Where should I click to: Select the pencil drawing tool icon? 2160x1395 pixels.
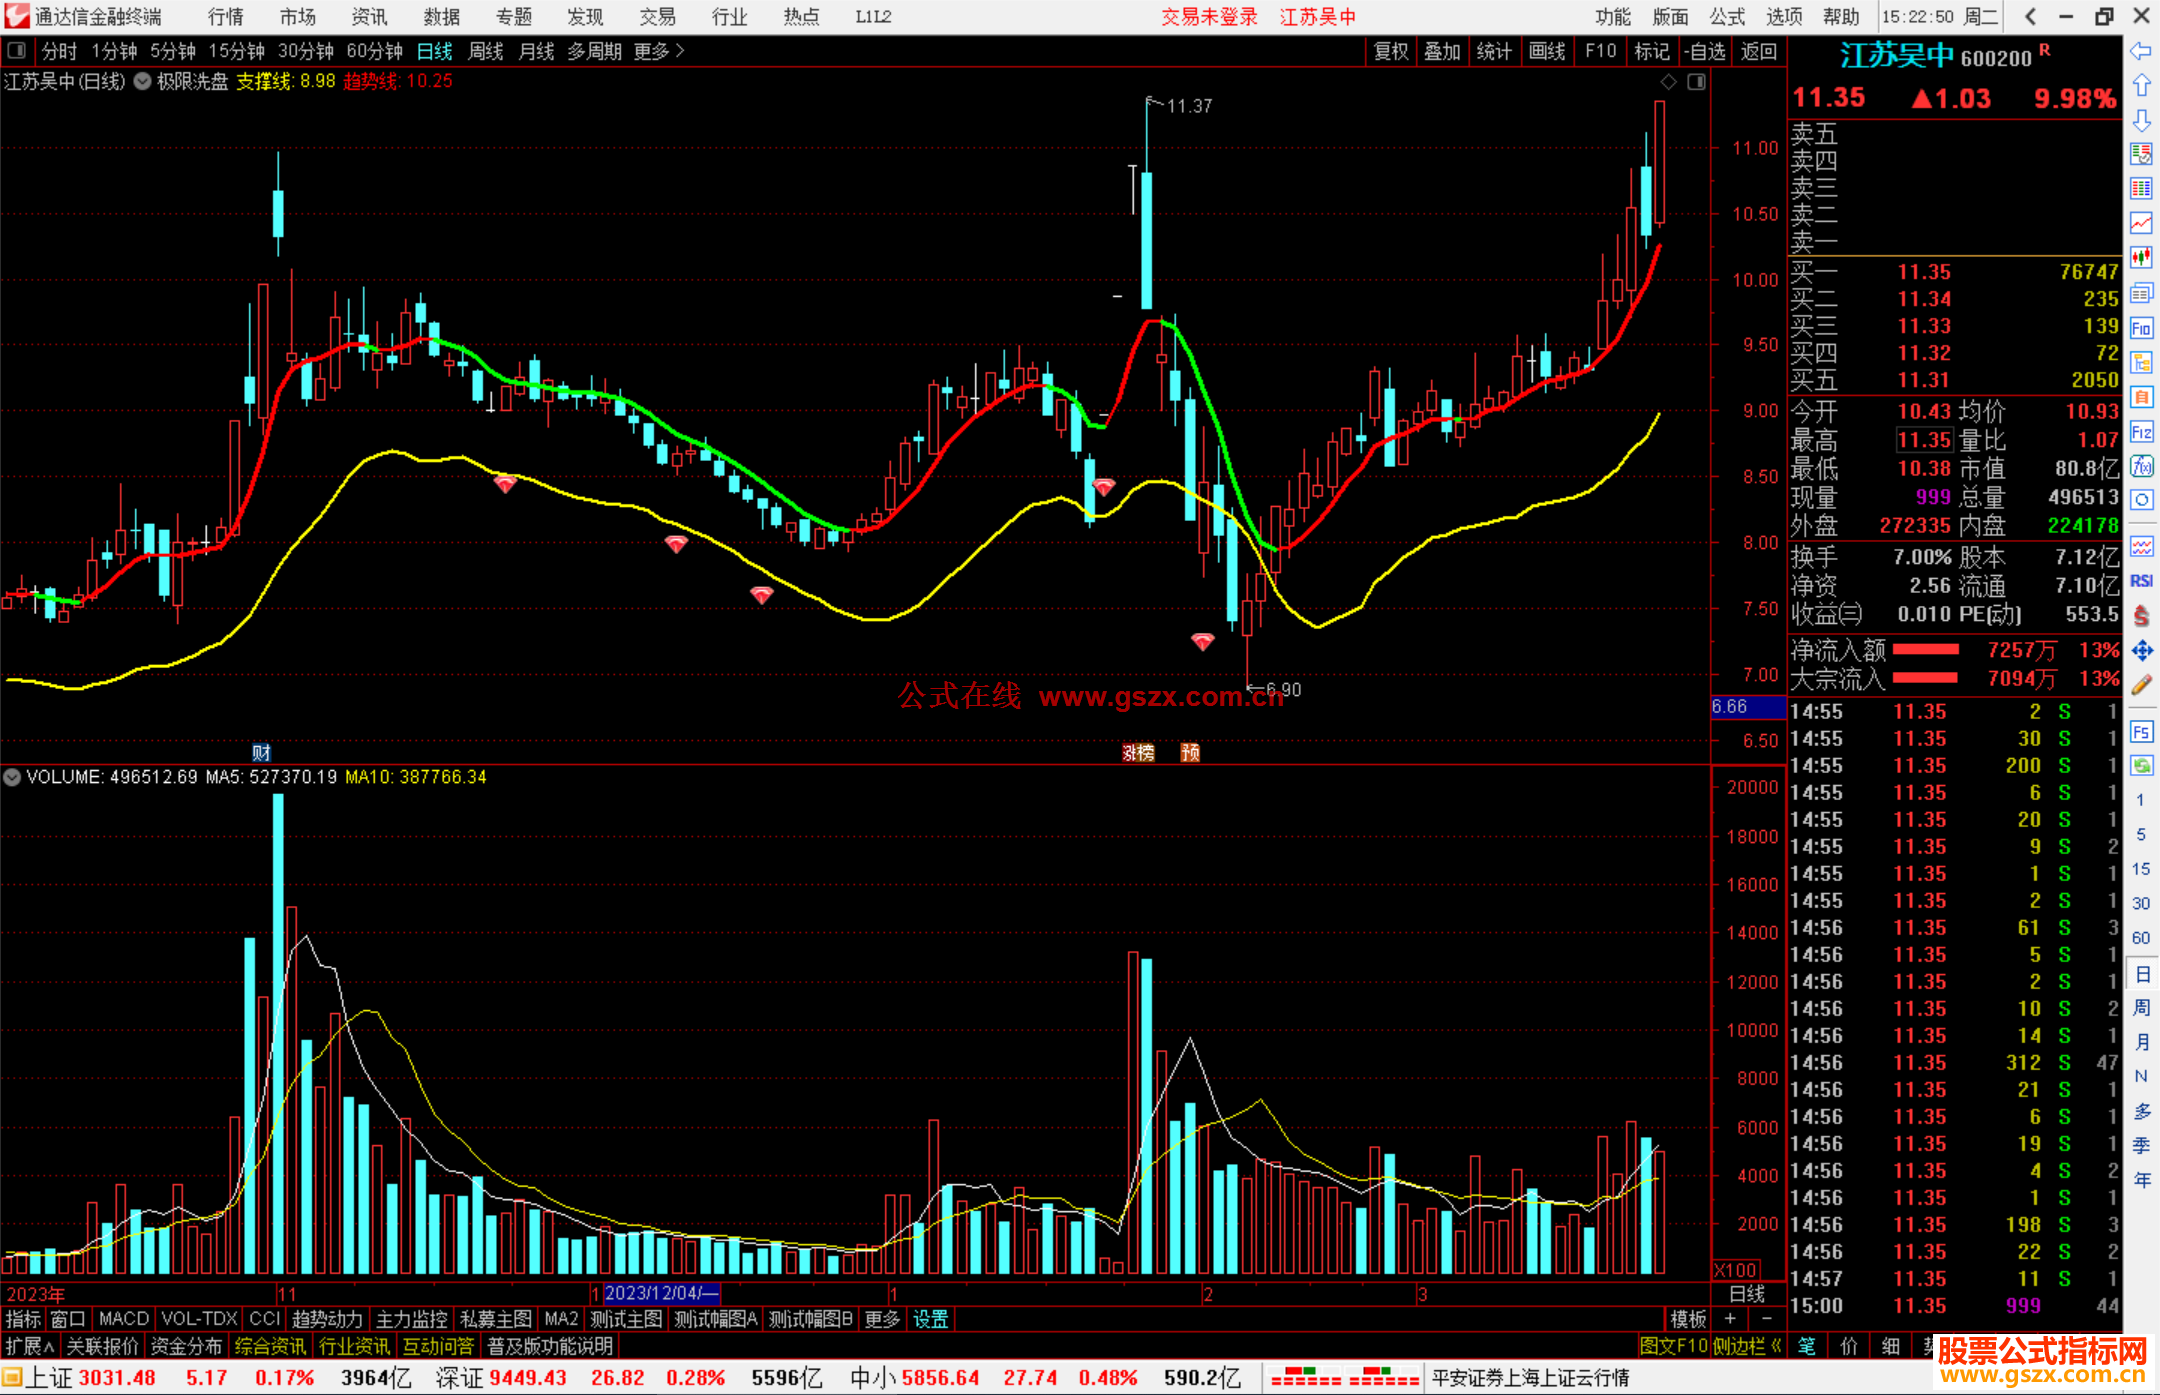2141,685
